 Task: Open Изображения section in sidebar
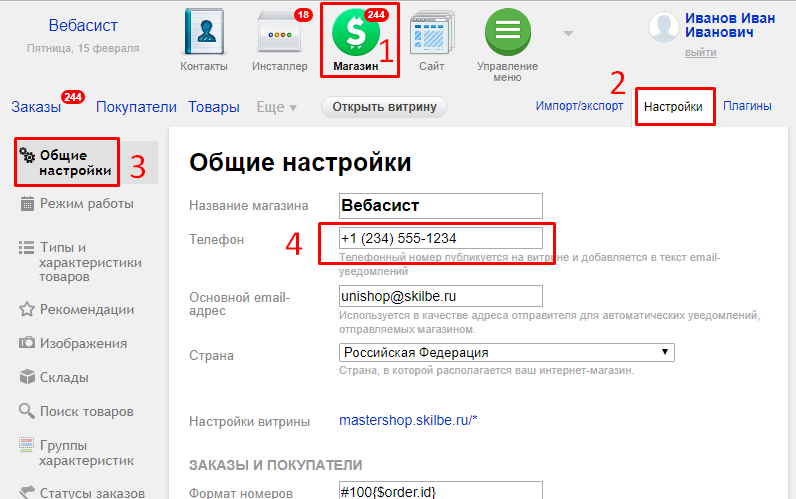coord(83,343)
